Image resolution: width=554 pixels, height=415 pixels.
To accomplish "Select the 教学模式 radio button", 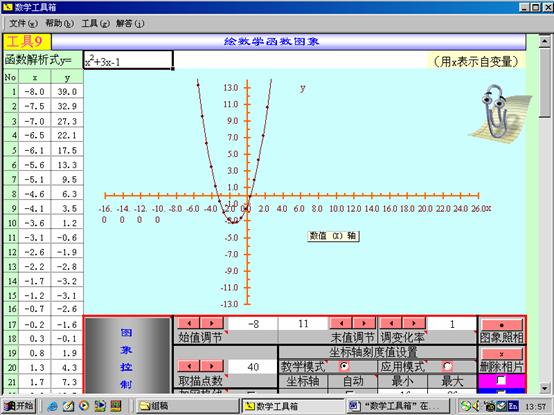I will pos(344,366).
